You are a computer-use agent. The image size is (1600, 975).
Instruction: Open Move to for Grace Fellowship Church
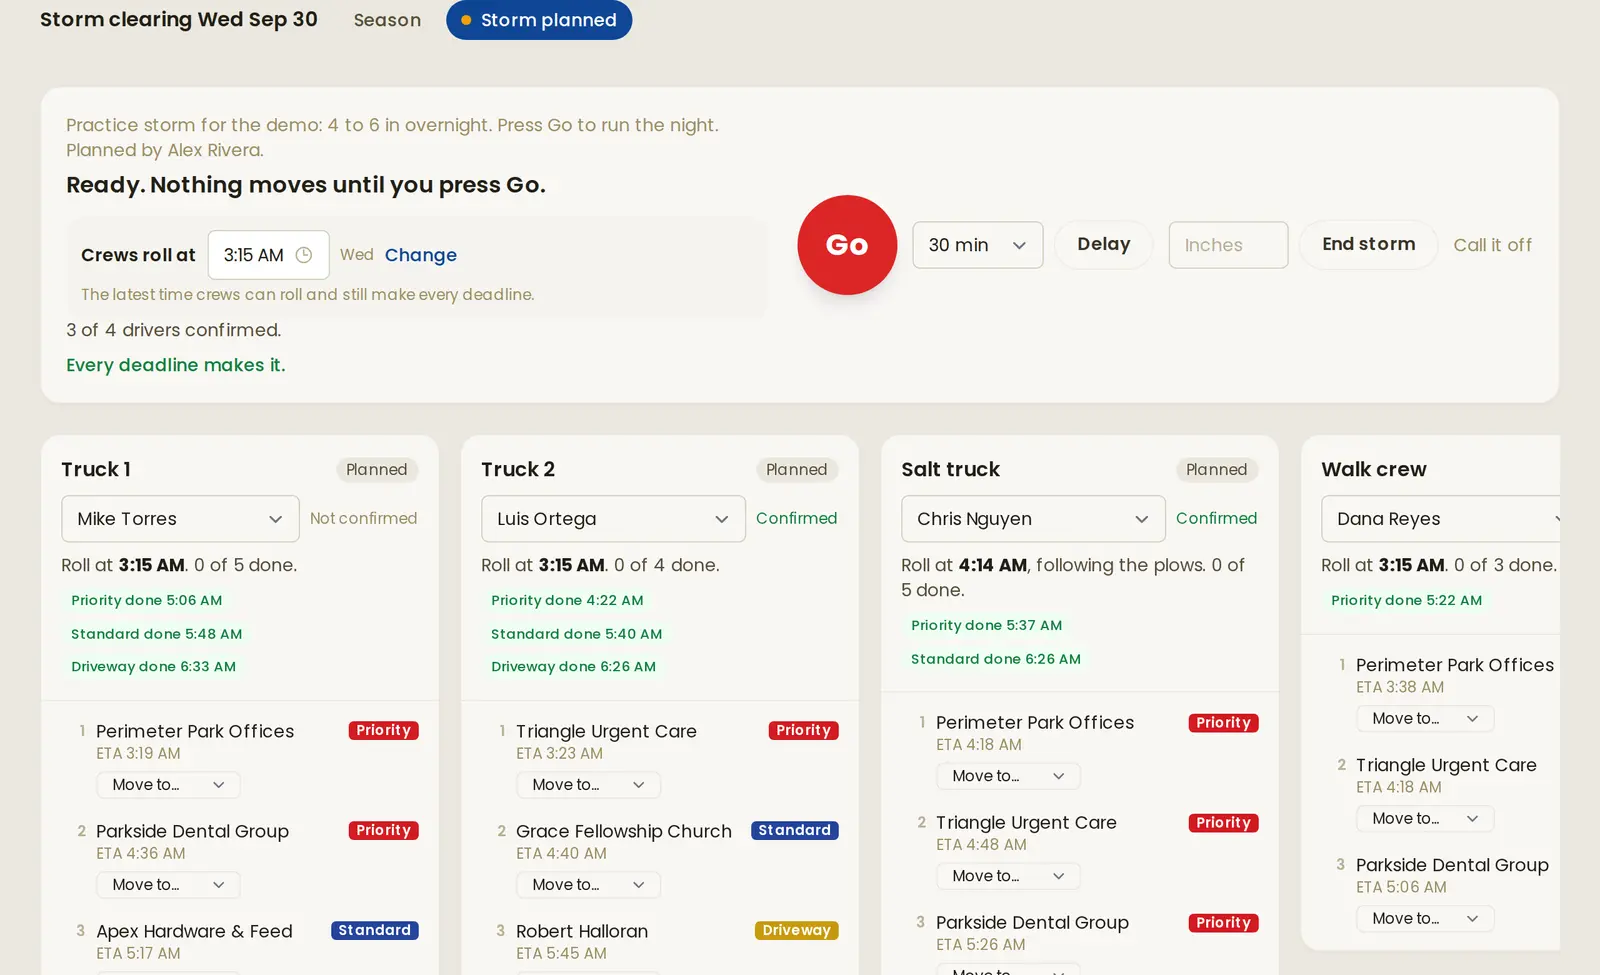(x=588, y=885)
